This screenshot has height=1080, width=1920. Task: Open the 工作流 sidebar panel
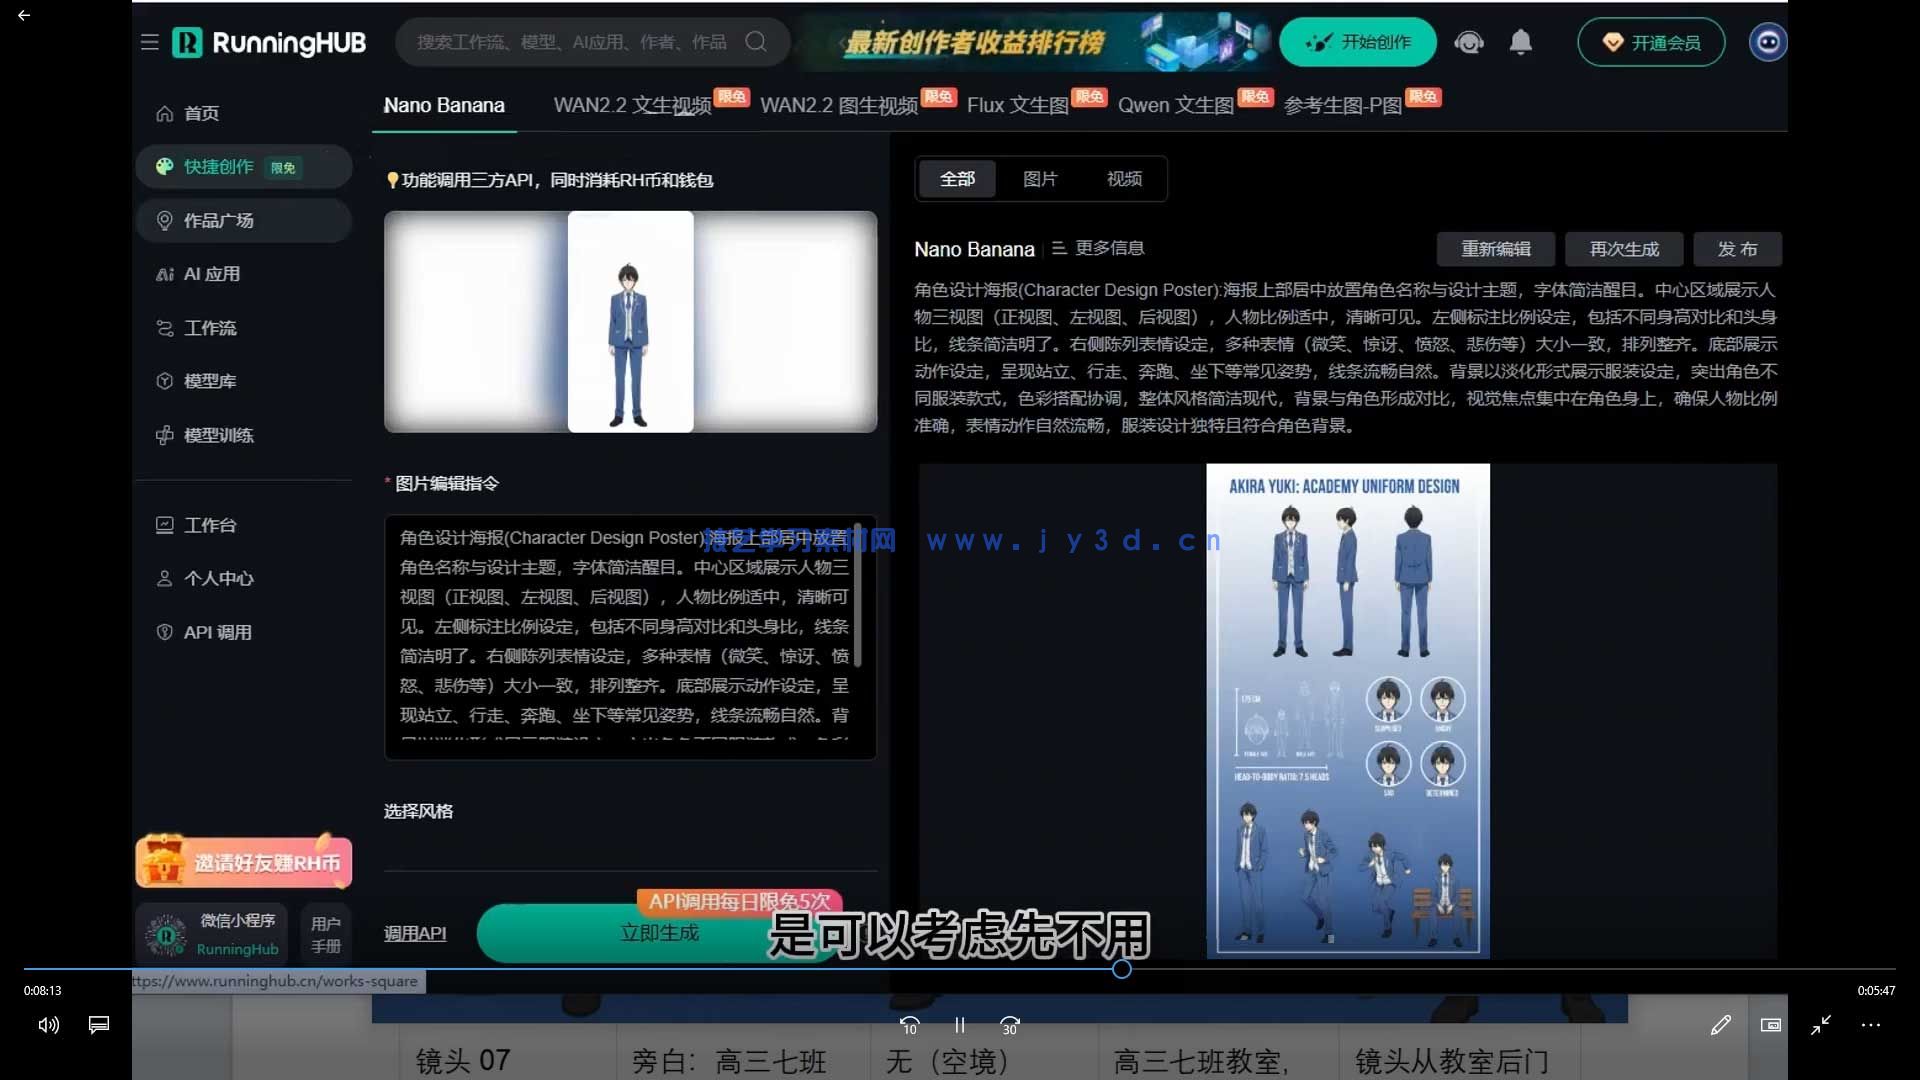point(210,327)
